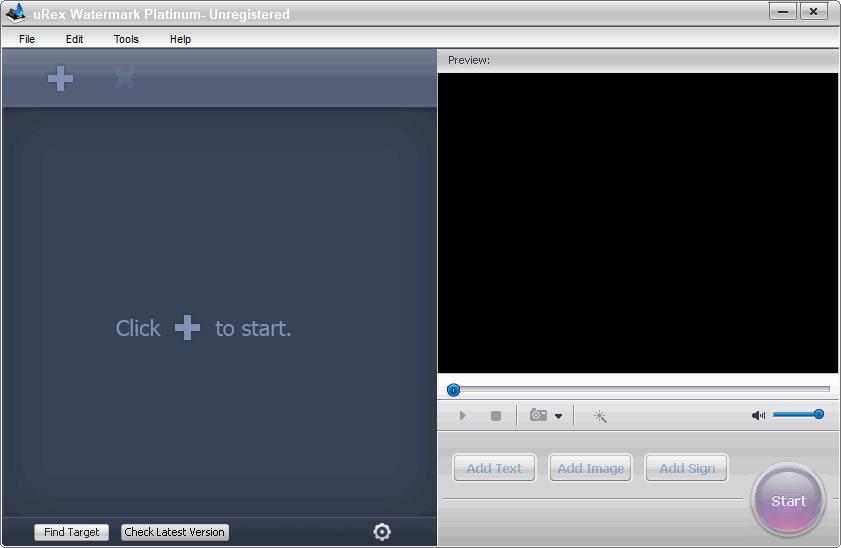Open settings via the gear icon
Screen dimensions: 841x548
(381, 532)
